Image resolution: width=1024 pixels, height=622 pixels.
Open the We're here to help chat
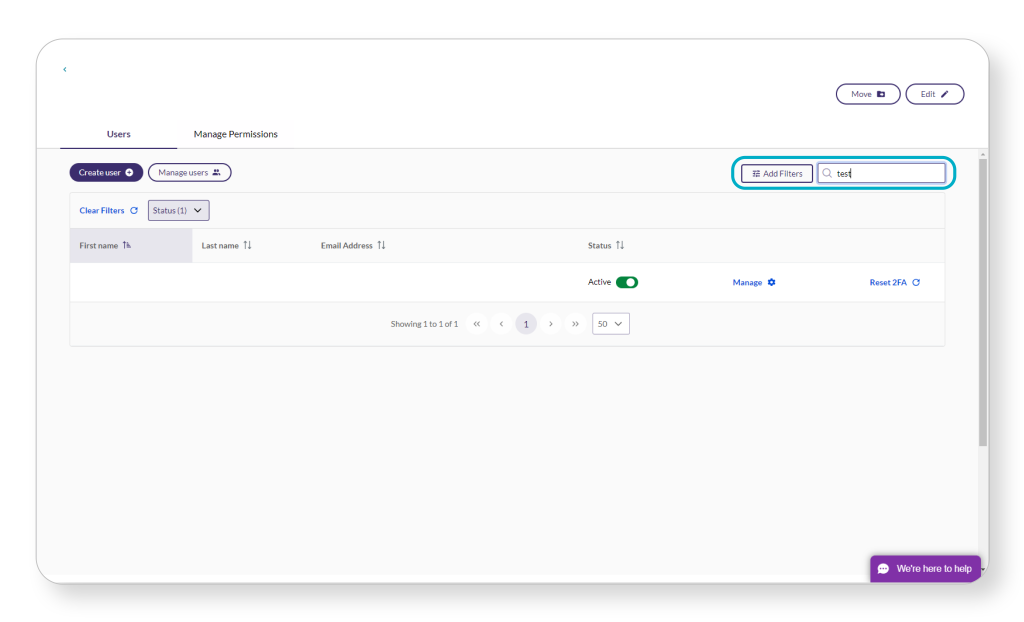coord(925,568)
